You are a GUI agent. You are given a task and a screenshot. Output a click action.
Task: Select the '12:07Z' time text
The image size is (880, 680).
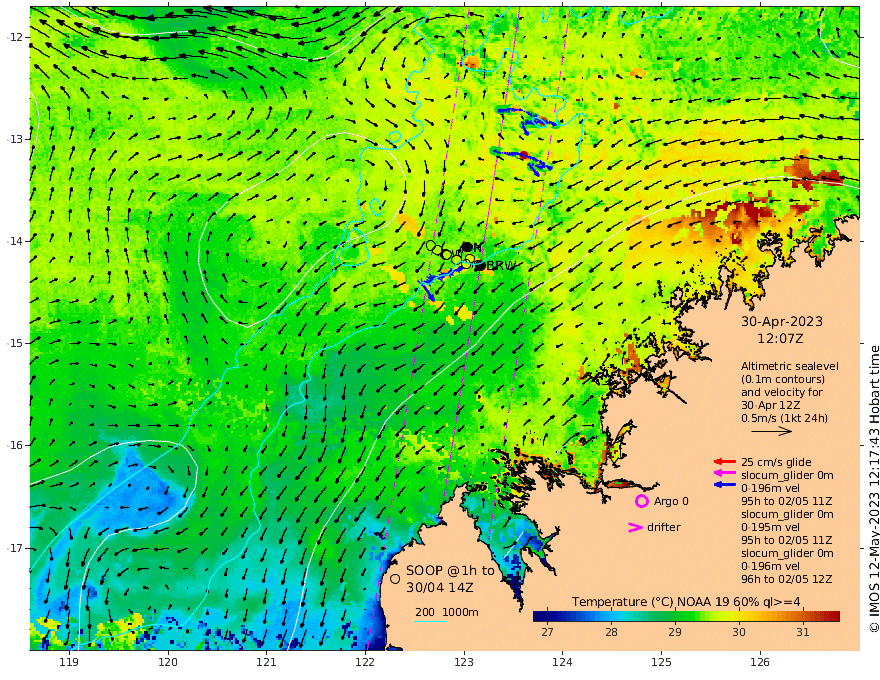pyautogui.click(x=780, y=339)
